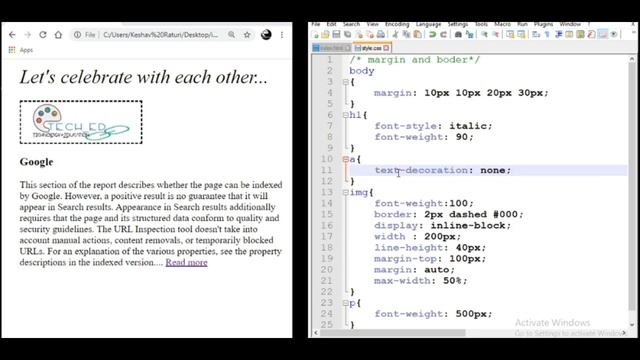Image resolution: width=640 pixels, height=360 pixels.
Task: Collapse the h1 block fold marker on line 6
Action: pos(345,115)
